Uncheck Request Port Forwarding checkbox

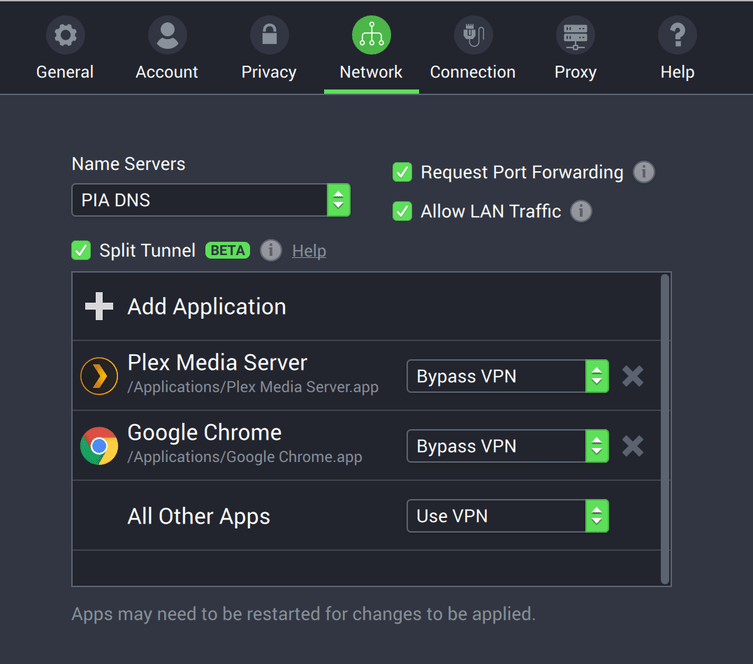[x=402, y=172]
